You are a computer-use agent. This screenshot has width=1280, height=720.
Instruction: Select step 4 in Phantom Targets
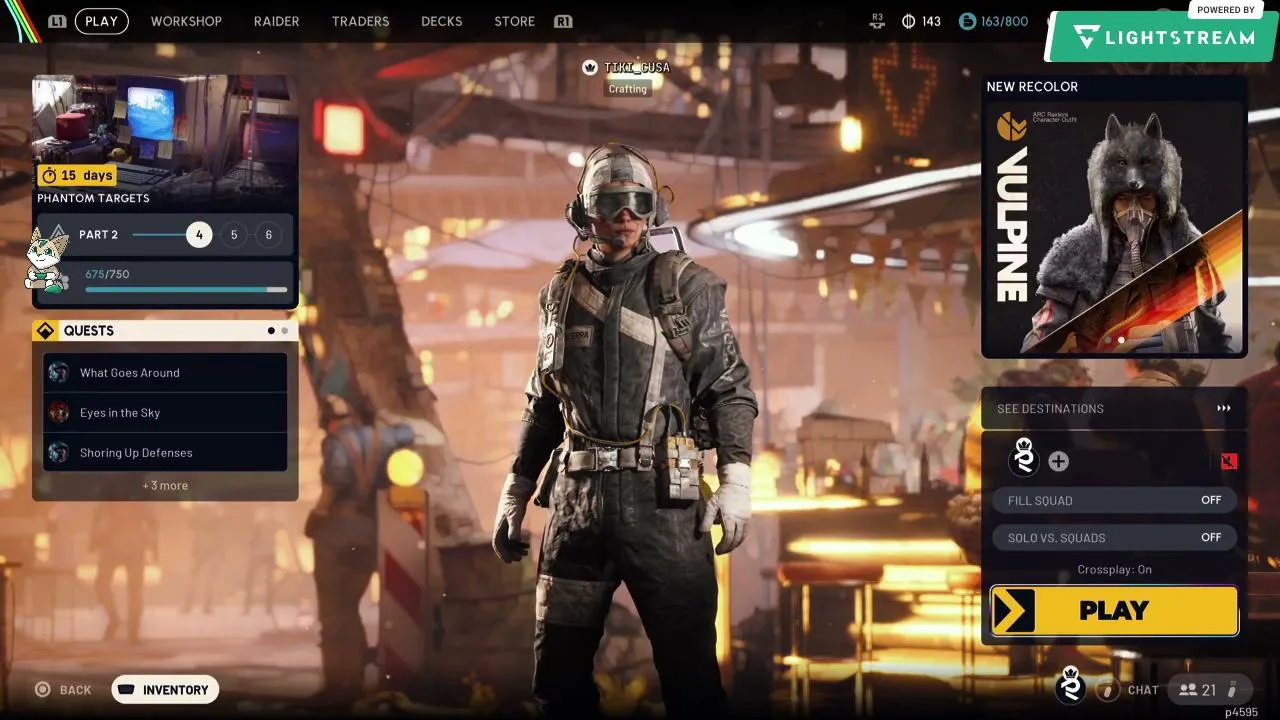(199, 235)
